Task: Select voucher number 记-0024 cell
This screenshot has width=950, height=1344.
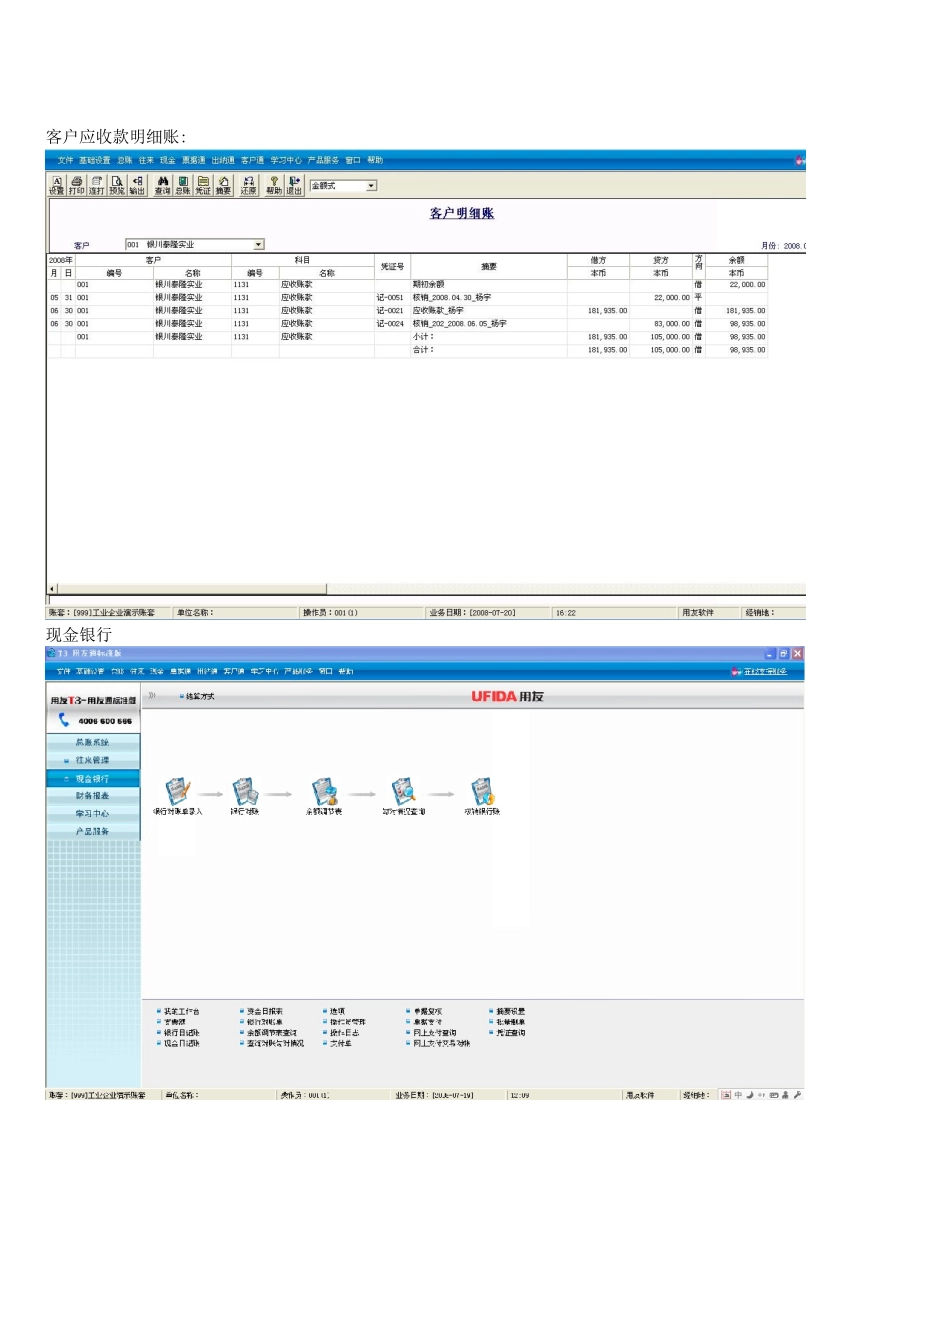Action: click(391, 324)
